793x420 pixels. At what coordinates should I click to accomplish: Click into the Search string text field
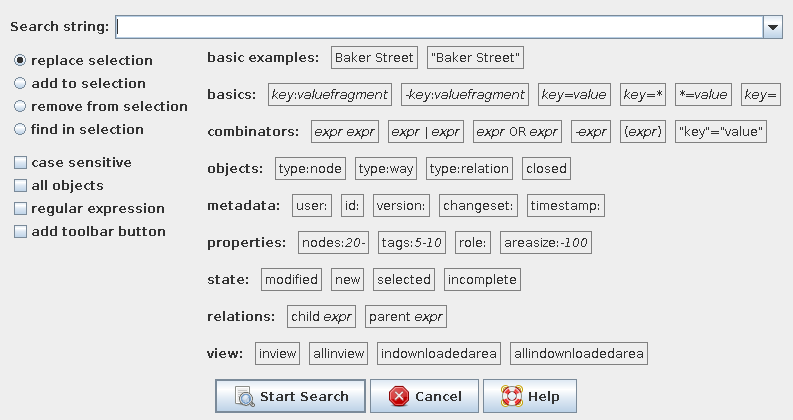click(x=438, y=27)
